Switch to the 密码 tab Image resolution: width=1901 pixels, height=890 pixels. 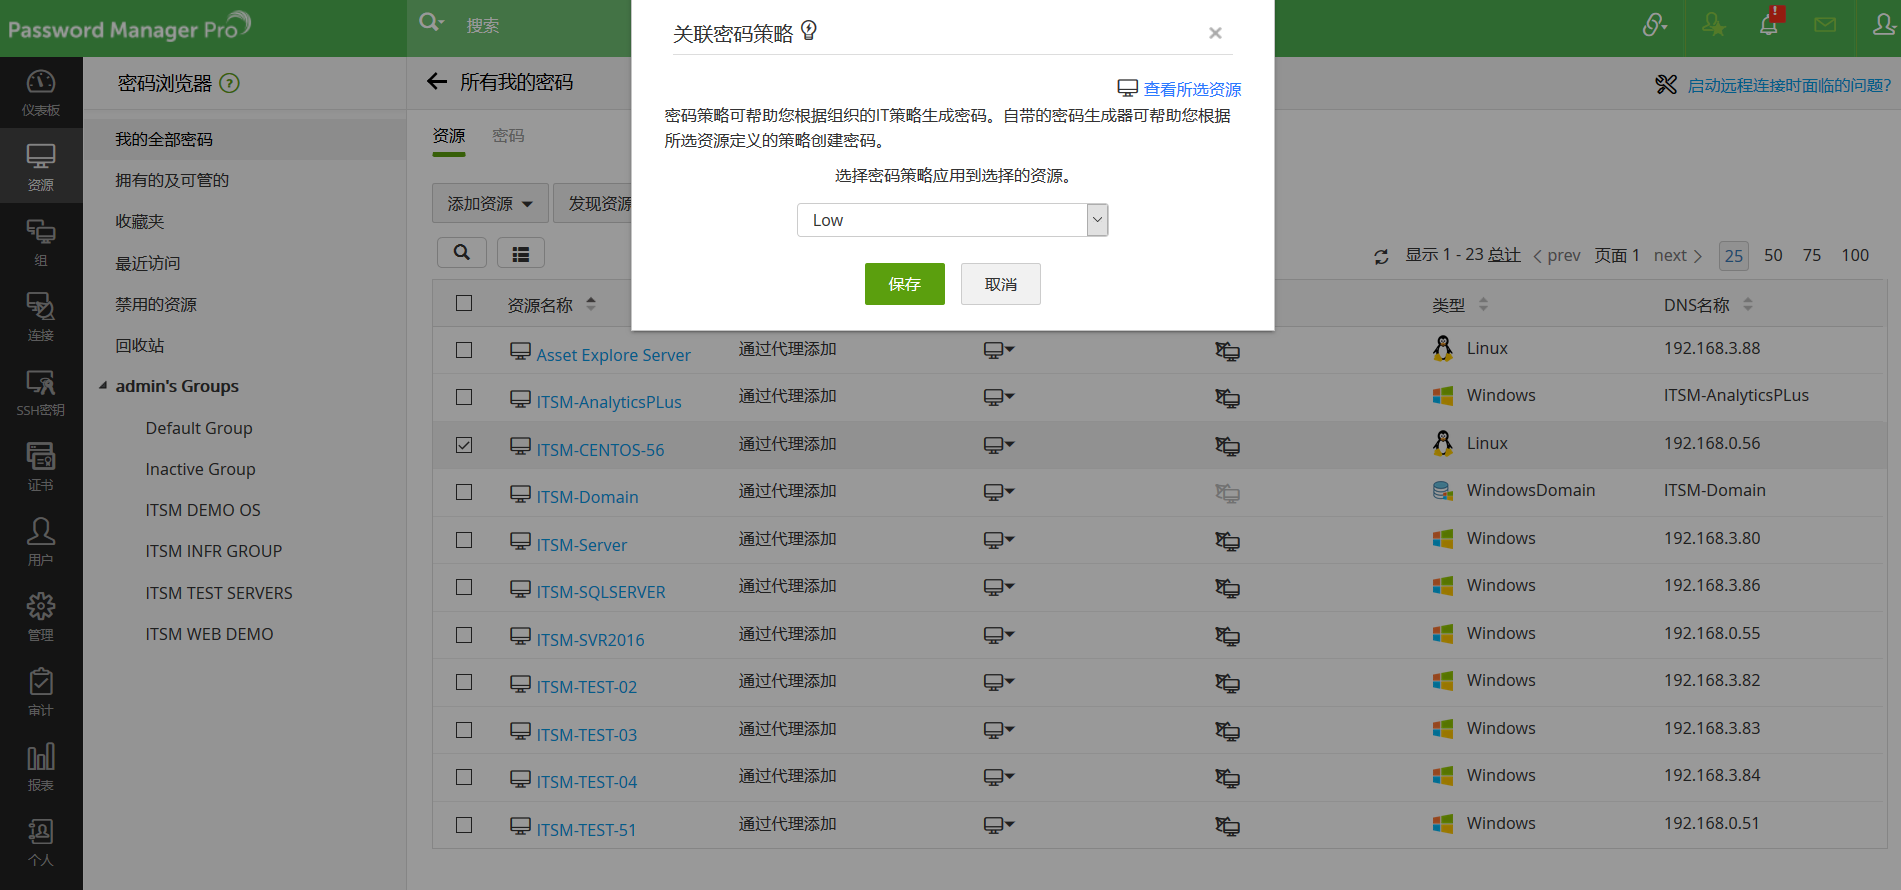click(508, 136)
